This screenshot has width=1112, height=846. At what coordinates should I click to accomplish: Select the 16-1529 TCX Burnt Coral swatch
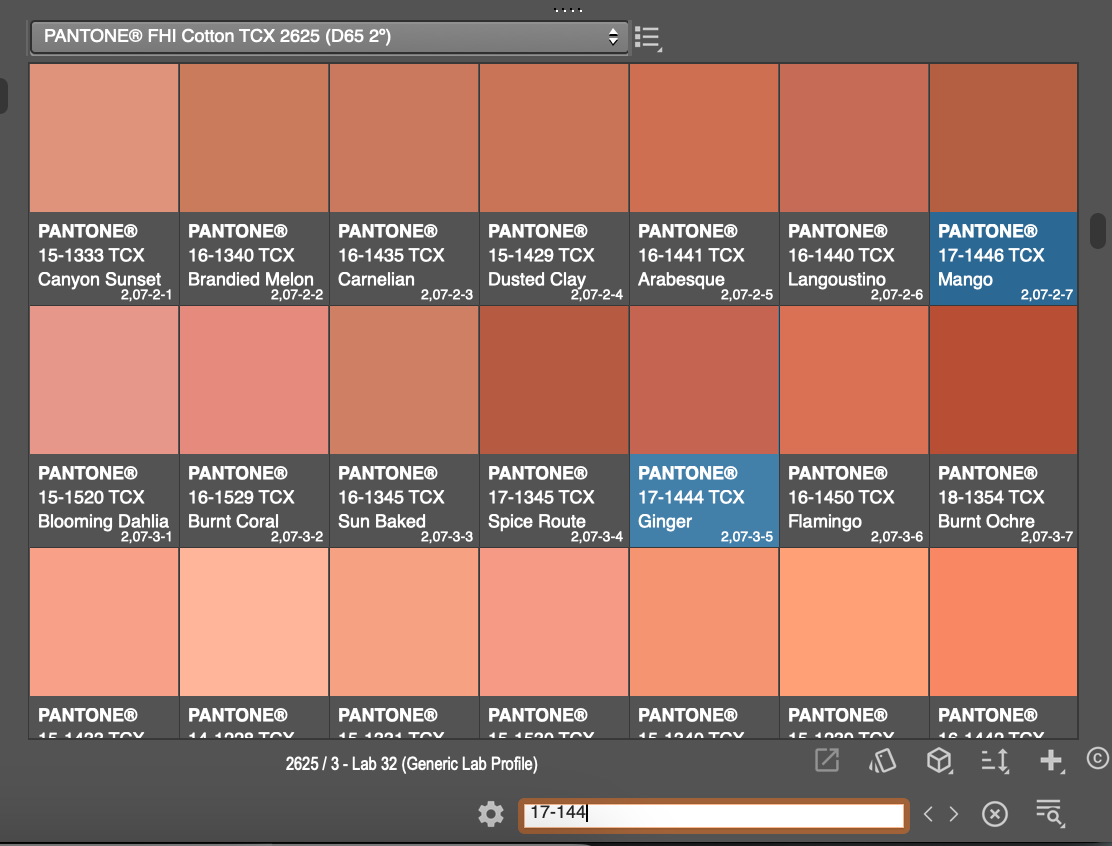(254, 380)
